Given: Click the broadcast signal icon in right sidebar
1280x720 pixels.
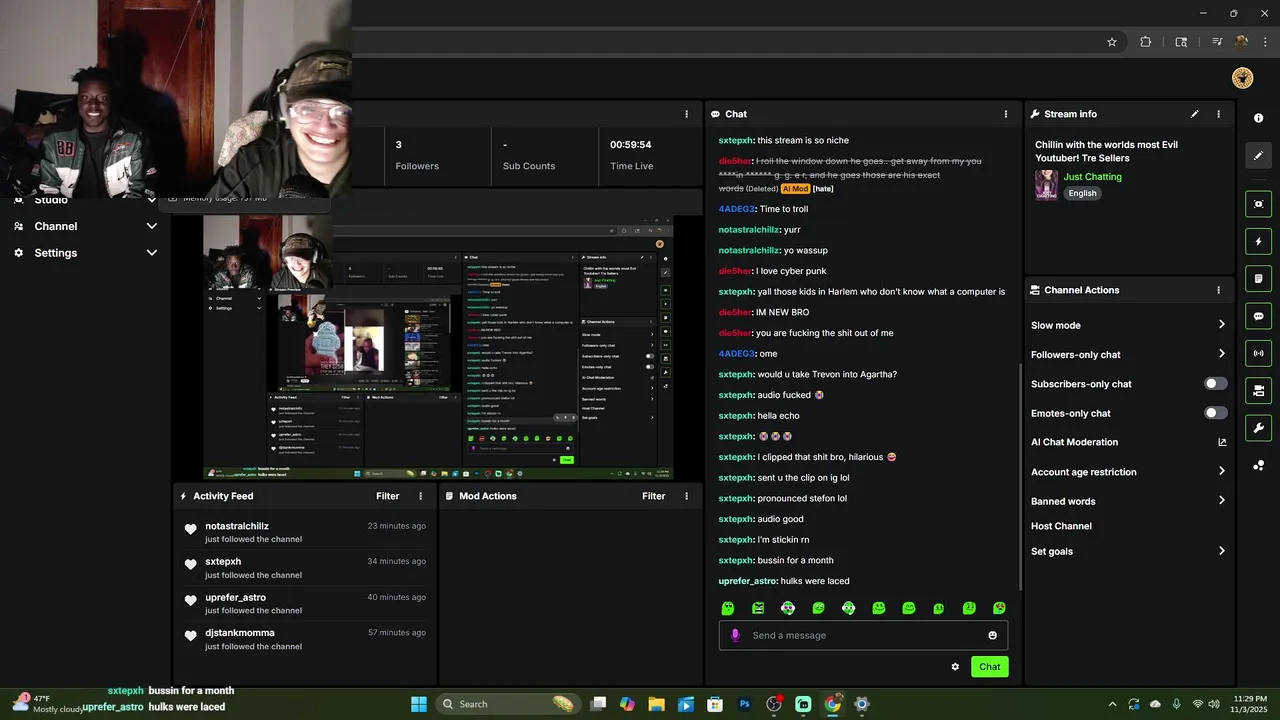Looking at the screenshot, I should tap(1258, 353).
